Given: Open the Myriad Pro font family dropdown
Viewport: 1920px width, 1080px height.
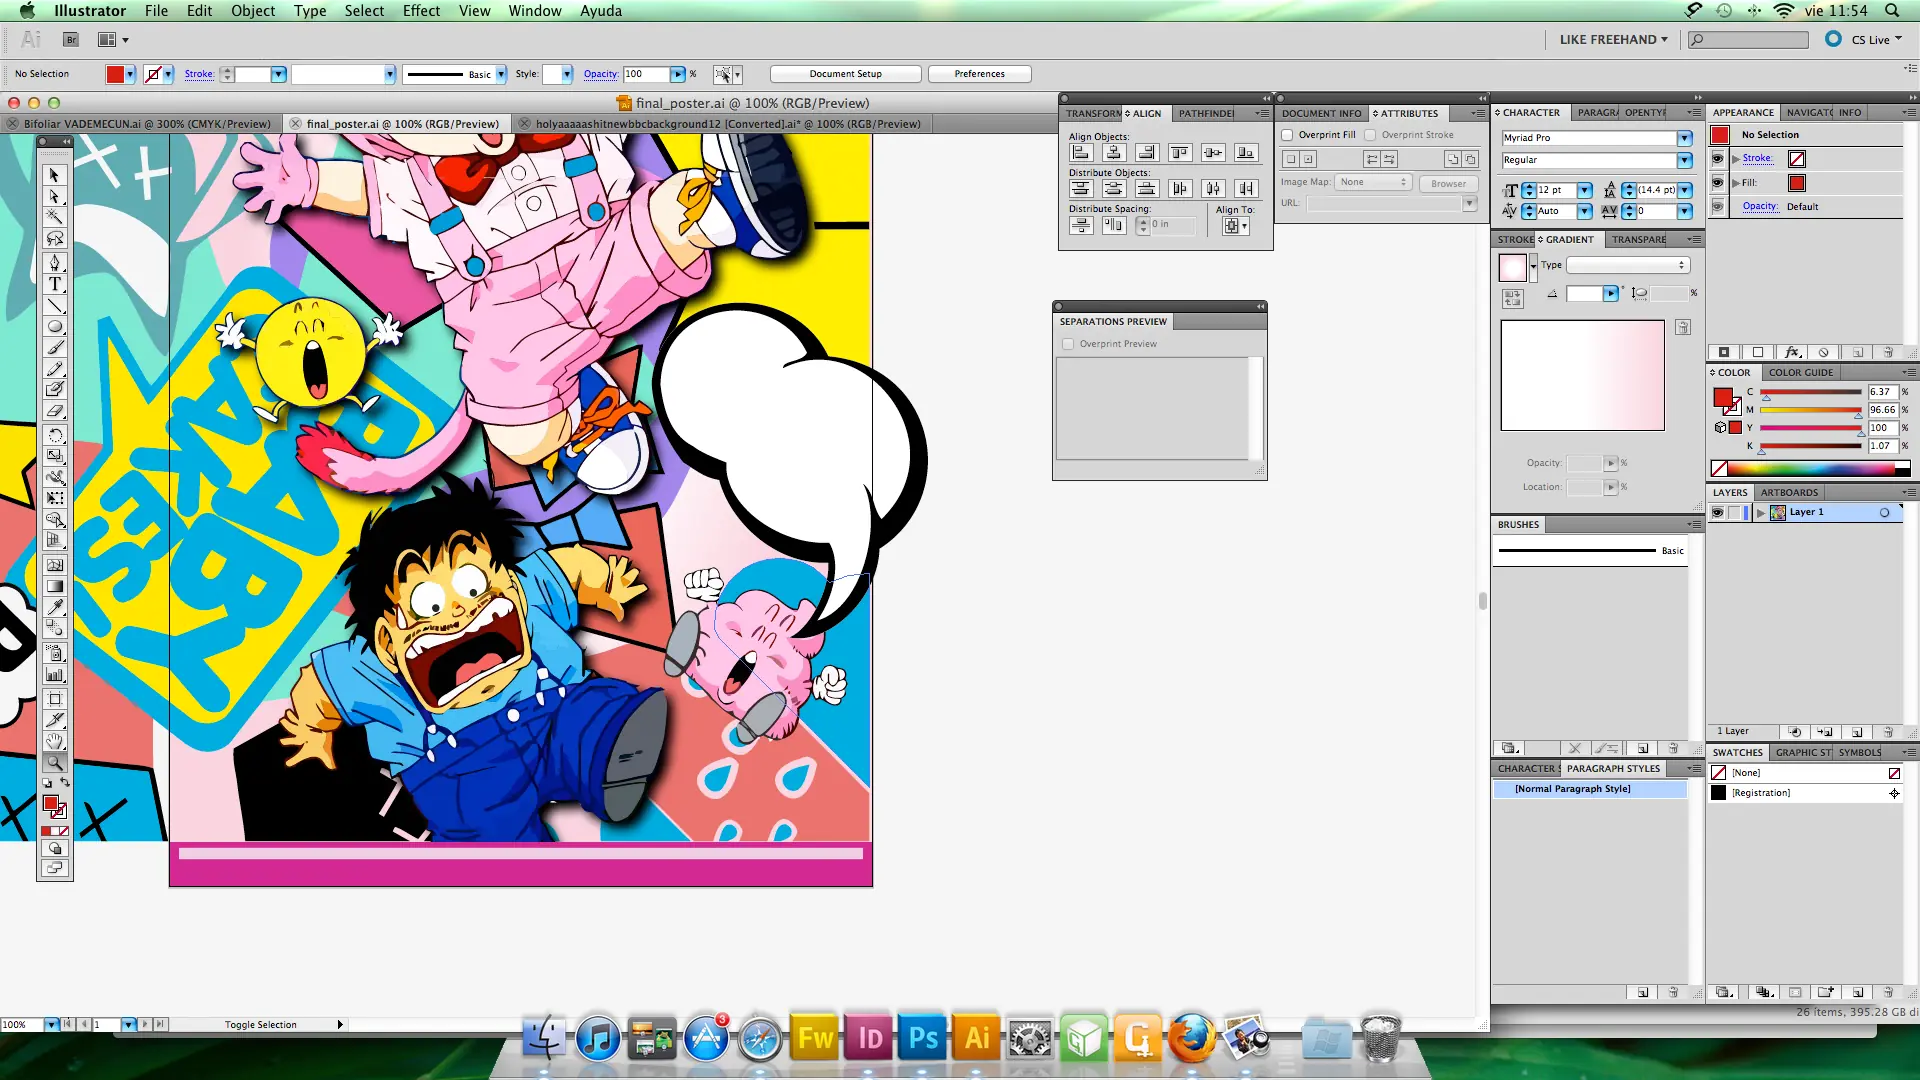Looking at the screenshot, I should coord(1685,138).
